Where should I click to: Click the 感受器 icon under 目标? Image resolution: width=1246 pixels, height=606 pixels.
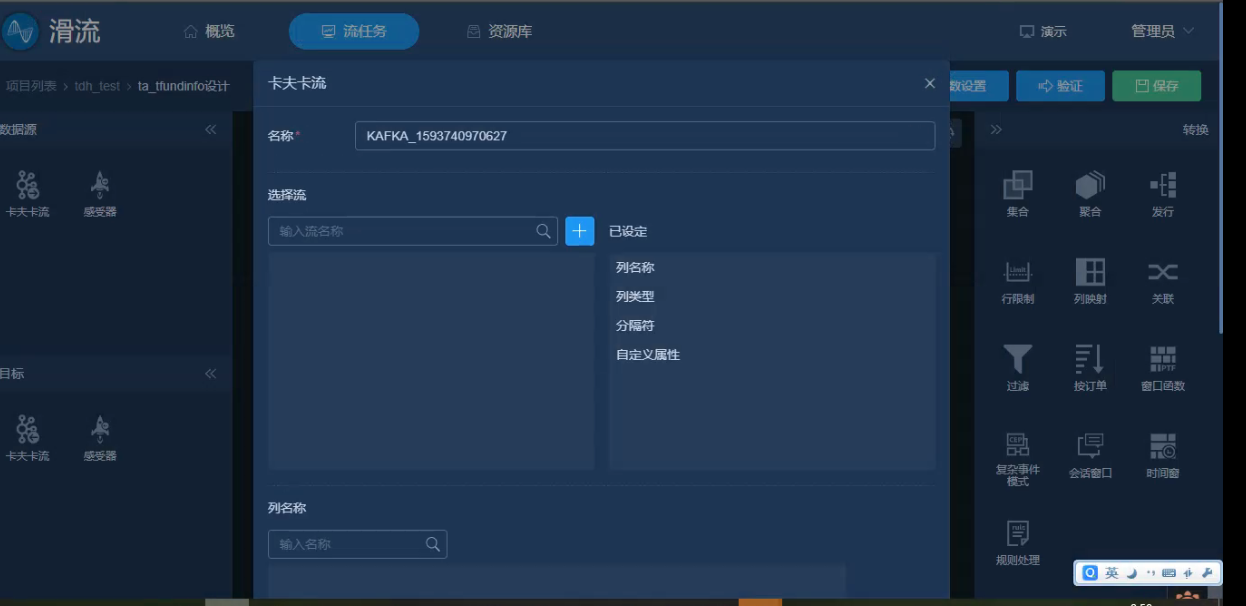click(x=100, y=430)
